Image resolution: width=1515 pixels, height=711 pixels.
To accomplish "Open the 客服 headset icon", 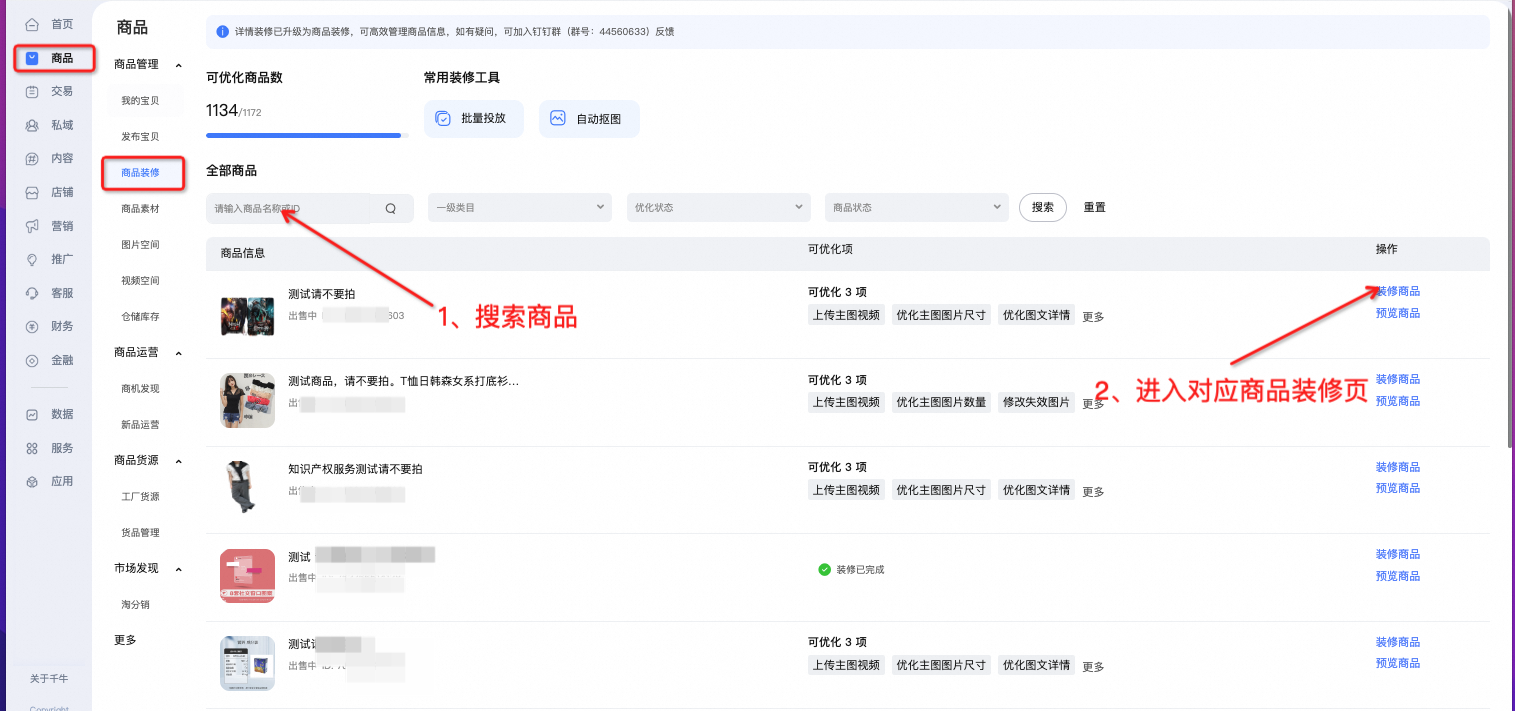I will (32, 293).
